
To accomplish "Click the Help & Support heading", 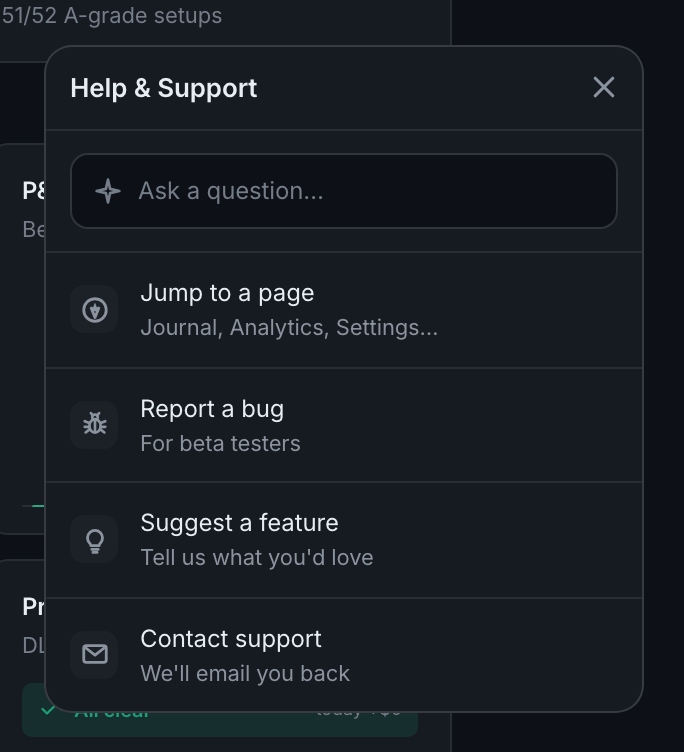I will pyautogui.click(x=164, y=88).
